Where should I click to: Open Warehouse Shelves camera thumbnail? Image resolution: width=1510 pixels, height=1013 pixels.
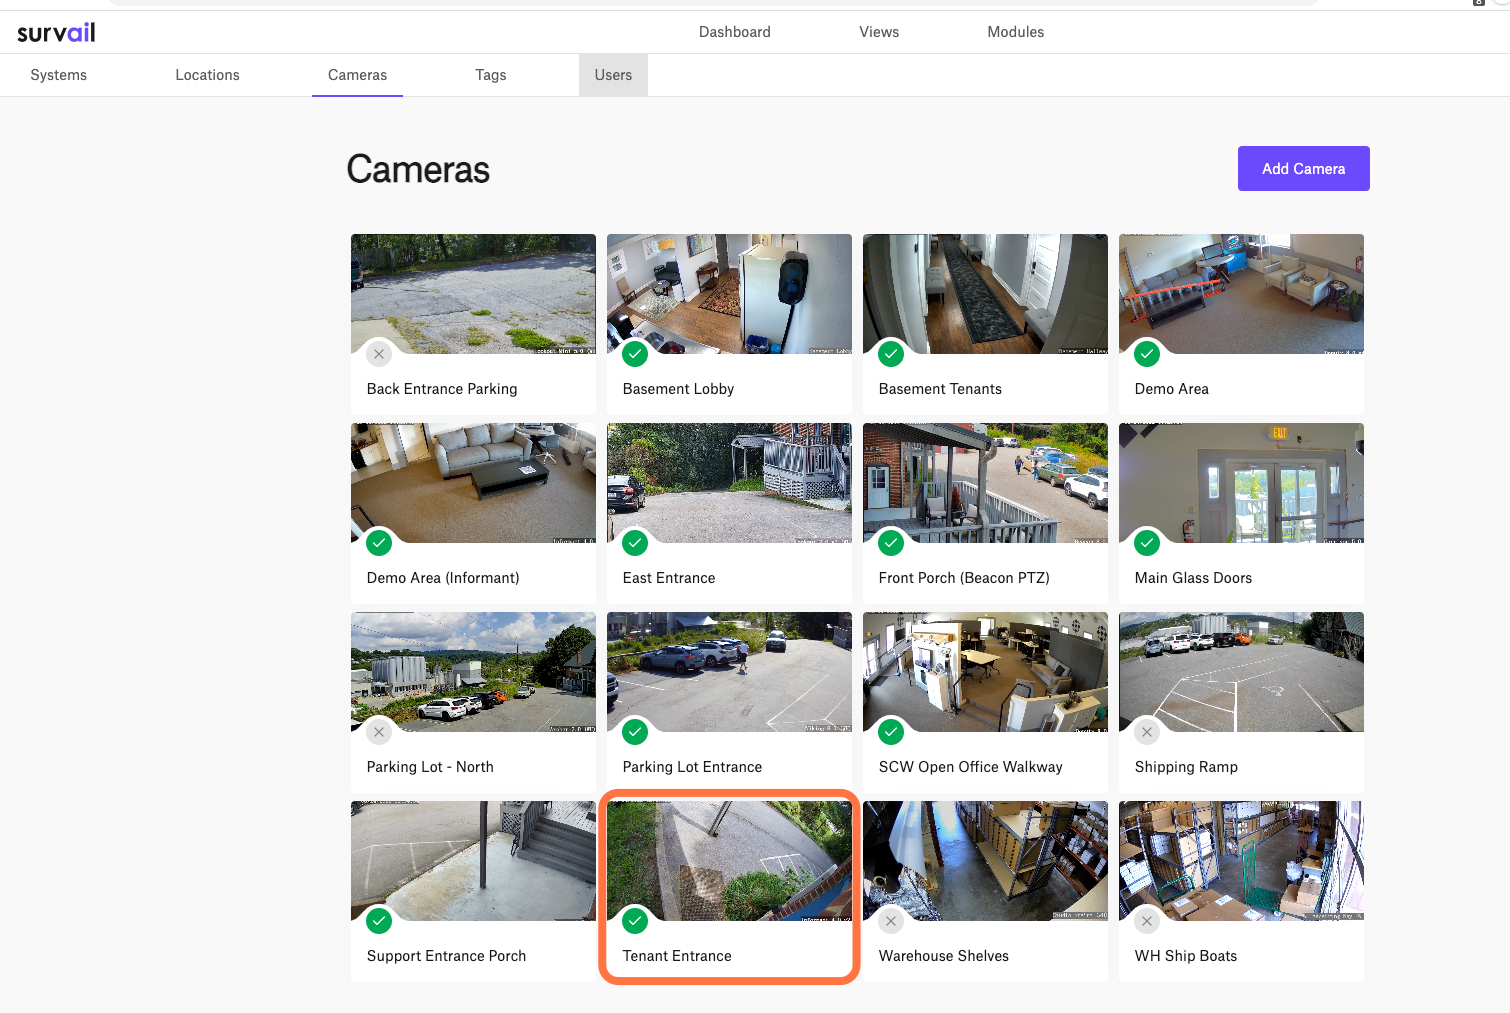pyautogui.click(x=985, y=861)
